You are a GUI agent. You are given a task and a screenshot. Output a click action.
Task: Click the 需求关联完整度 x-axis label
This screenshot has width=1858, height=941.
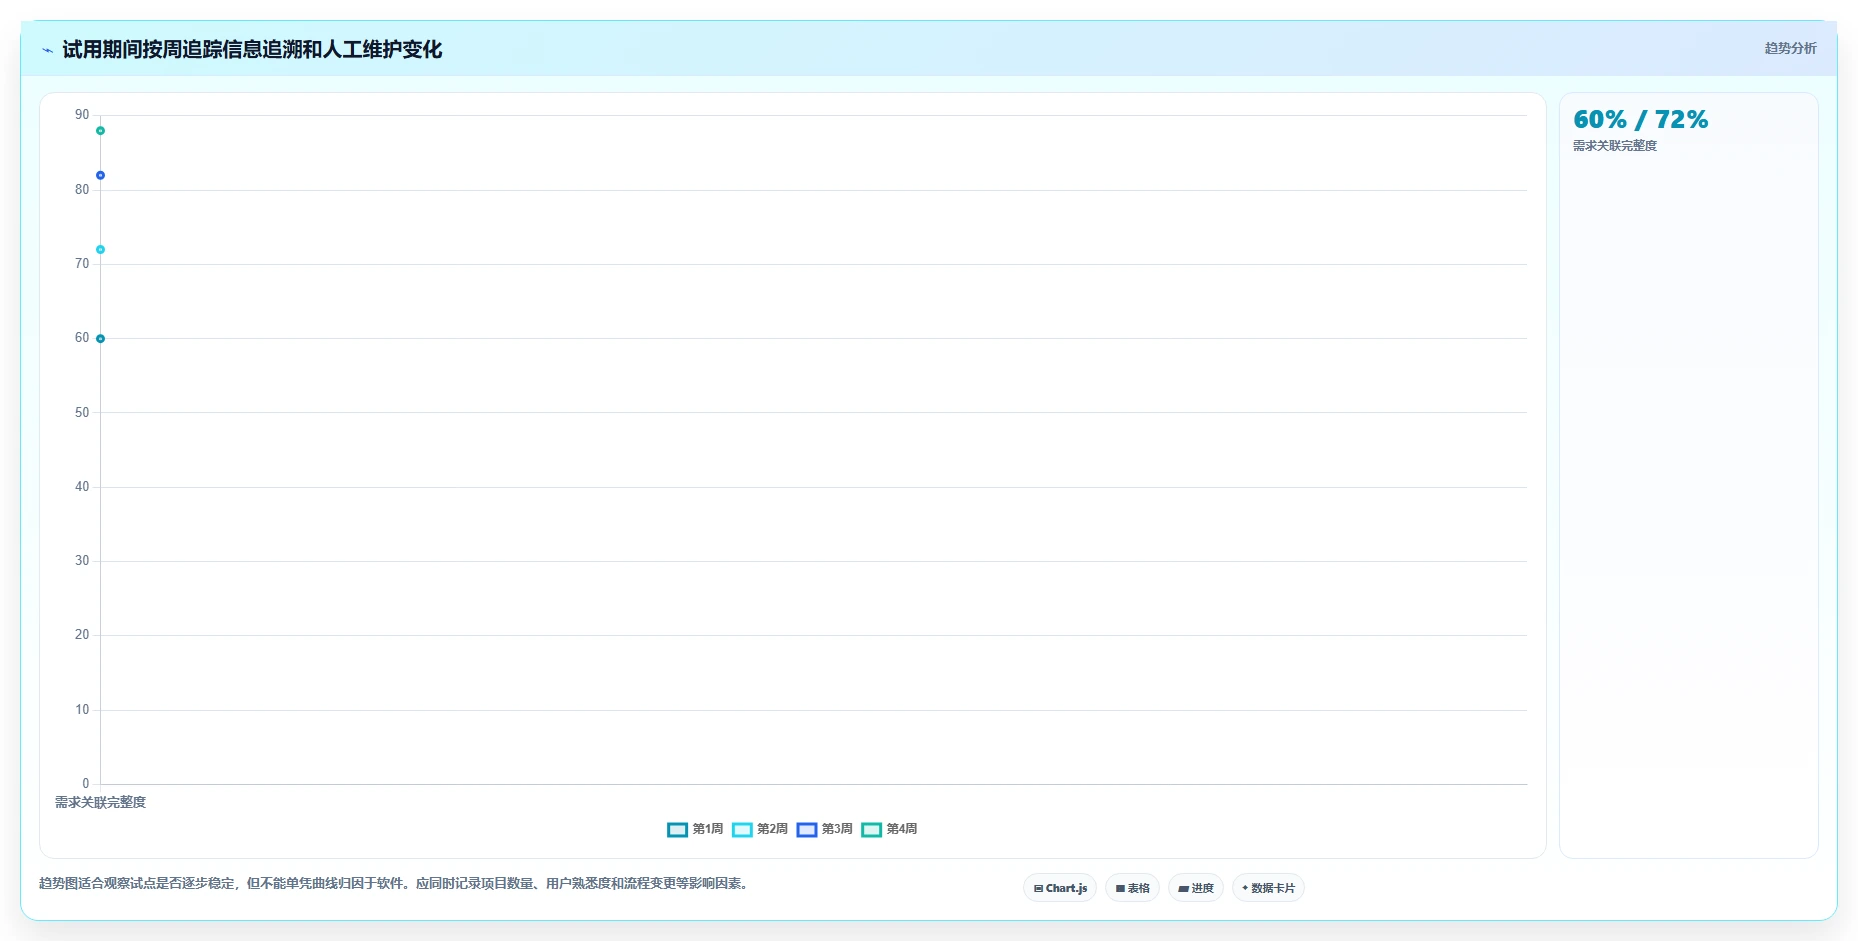point(100,802)
